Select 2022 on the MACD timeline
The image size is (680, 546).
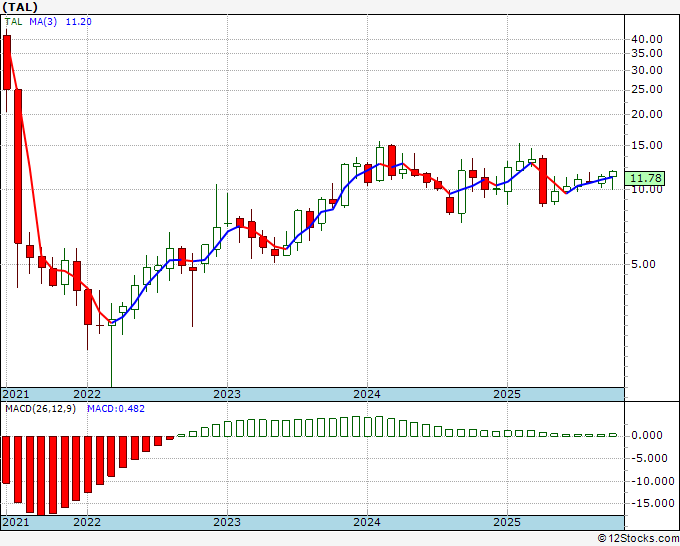87,522
